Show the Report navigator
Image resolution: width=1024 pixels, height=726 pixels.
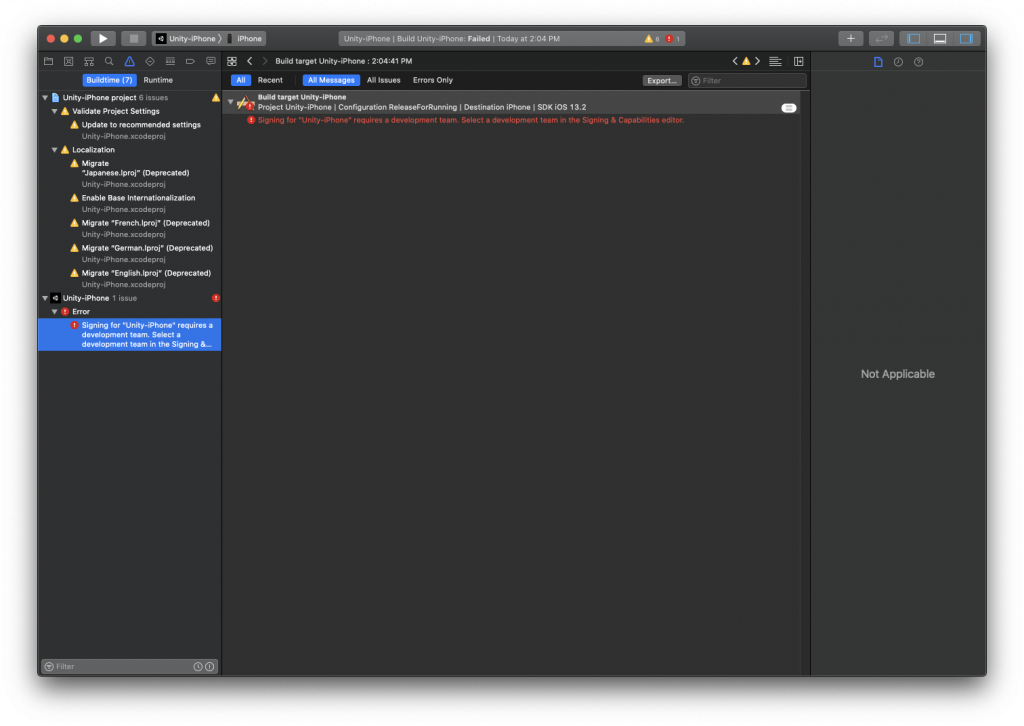coord(210,61)
